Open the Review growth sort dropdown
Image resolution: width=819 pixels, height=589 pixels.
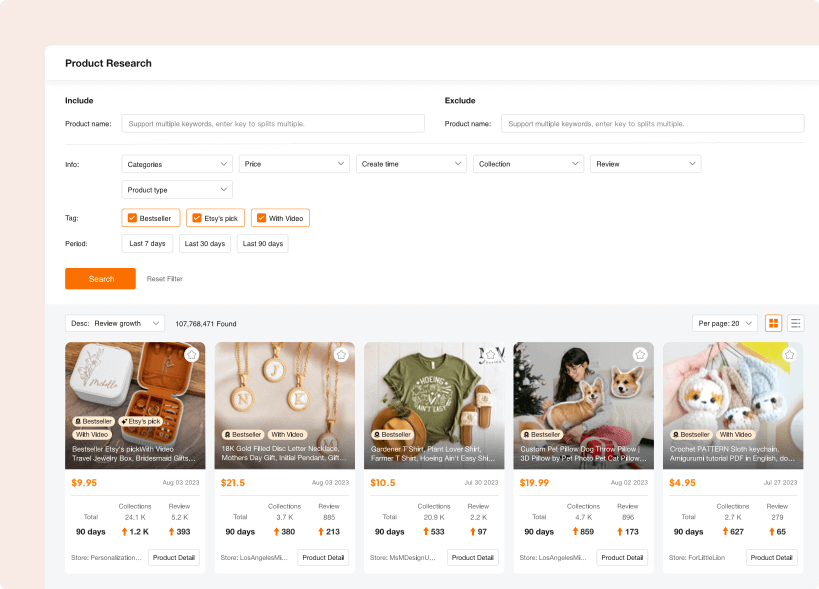113,323
